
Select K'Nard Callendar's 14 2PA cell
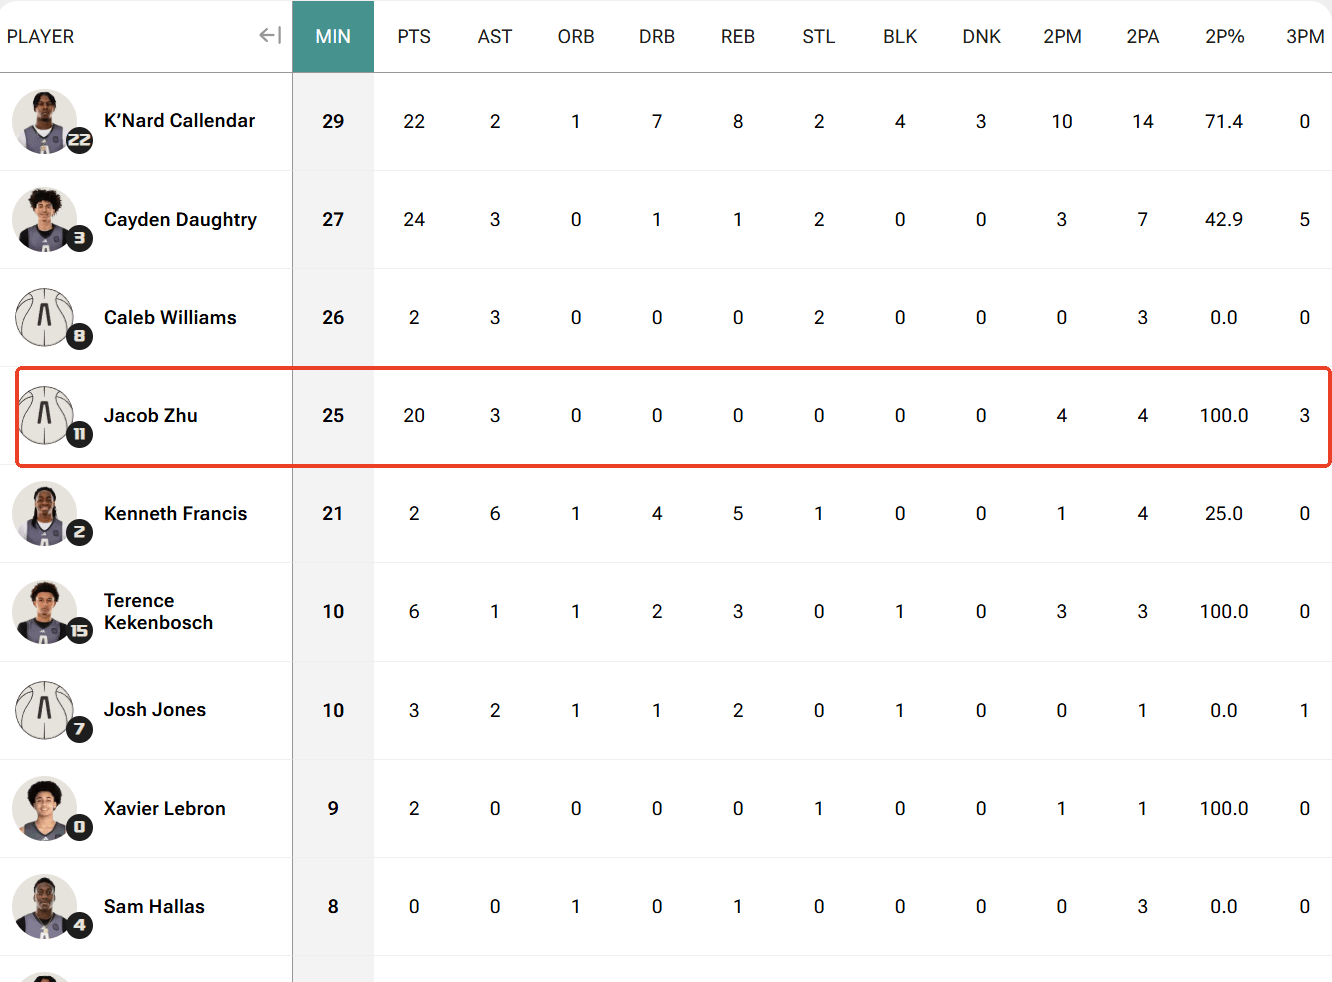click(1143, 121)
